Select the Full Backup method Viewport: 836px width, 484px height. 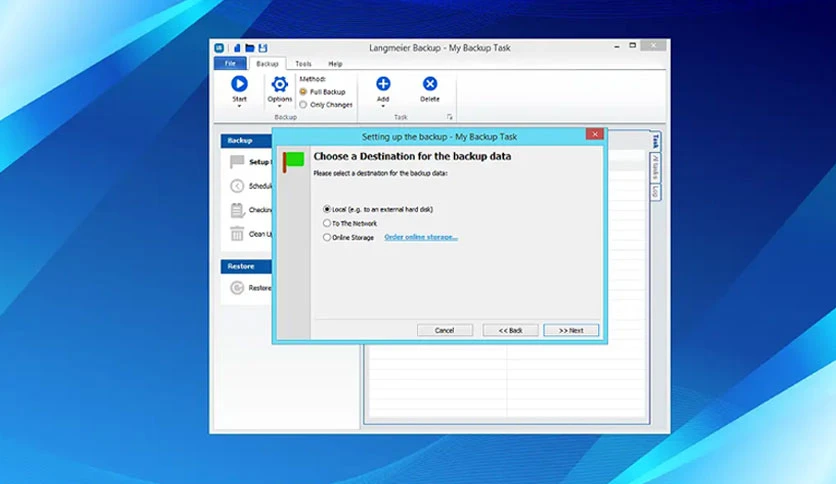click(x=323, y=92)
